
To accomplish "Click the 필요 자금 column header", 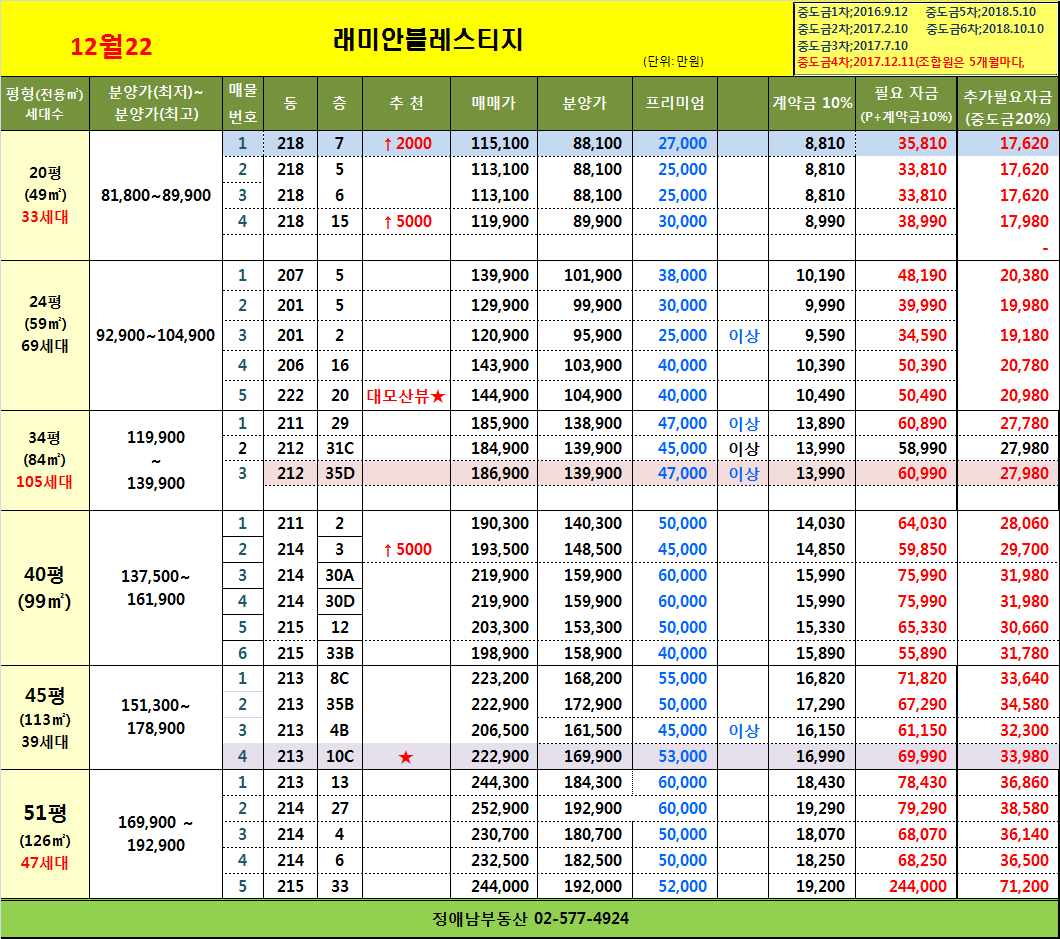I will point(906,103).
